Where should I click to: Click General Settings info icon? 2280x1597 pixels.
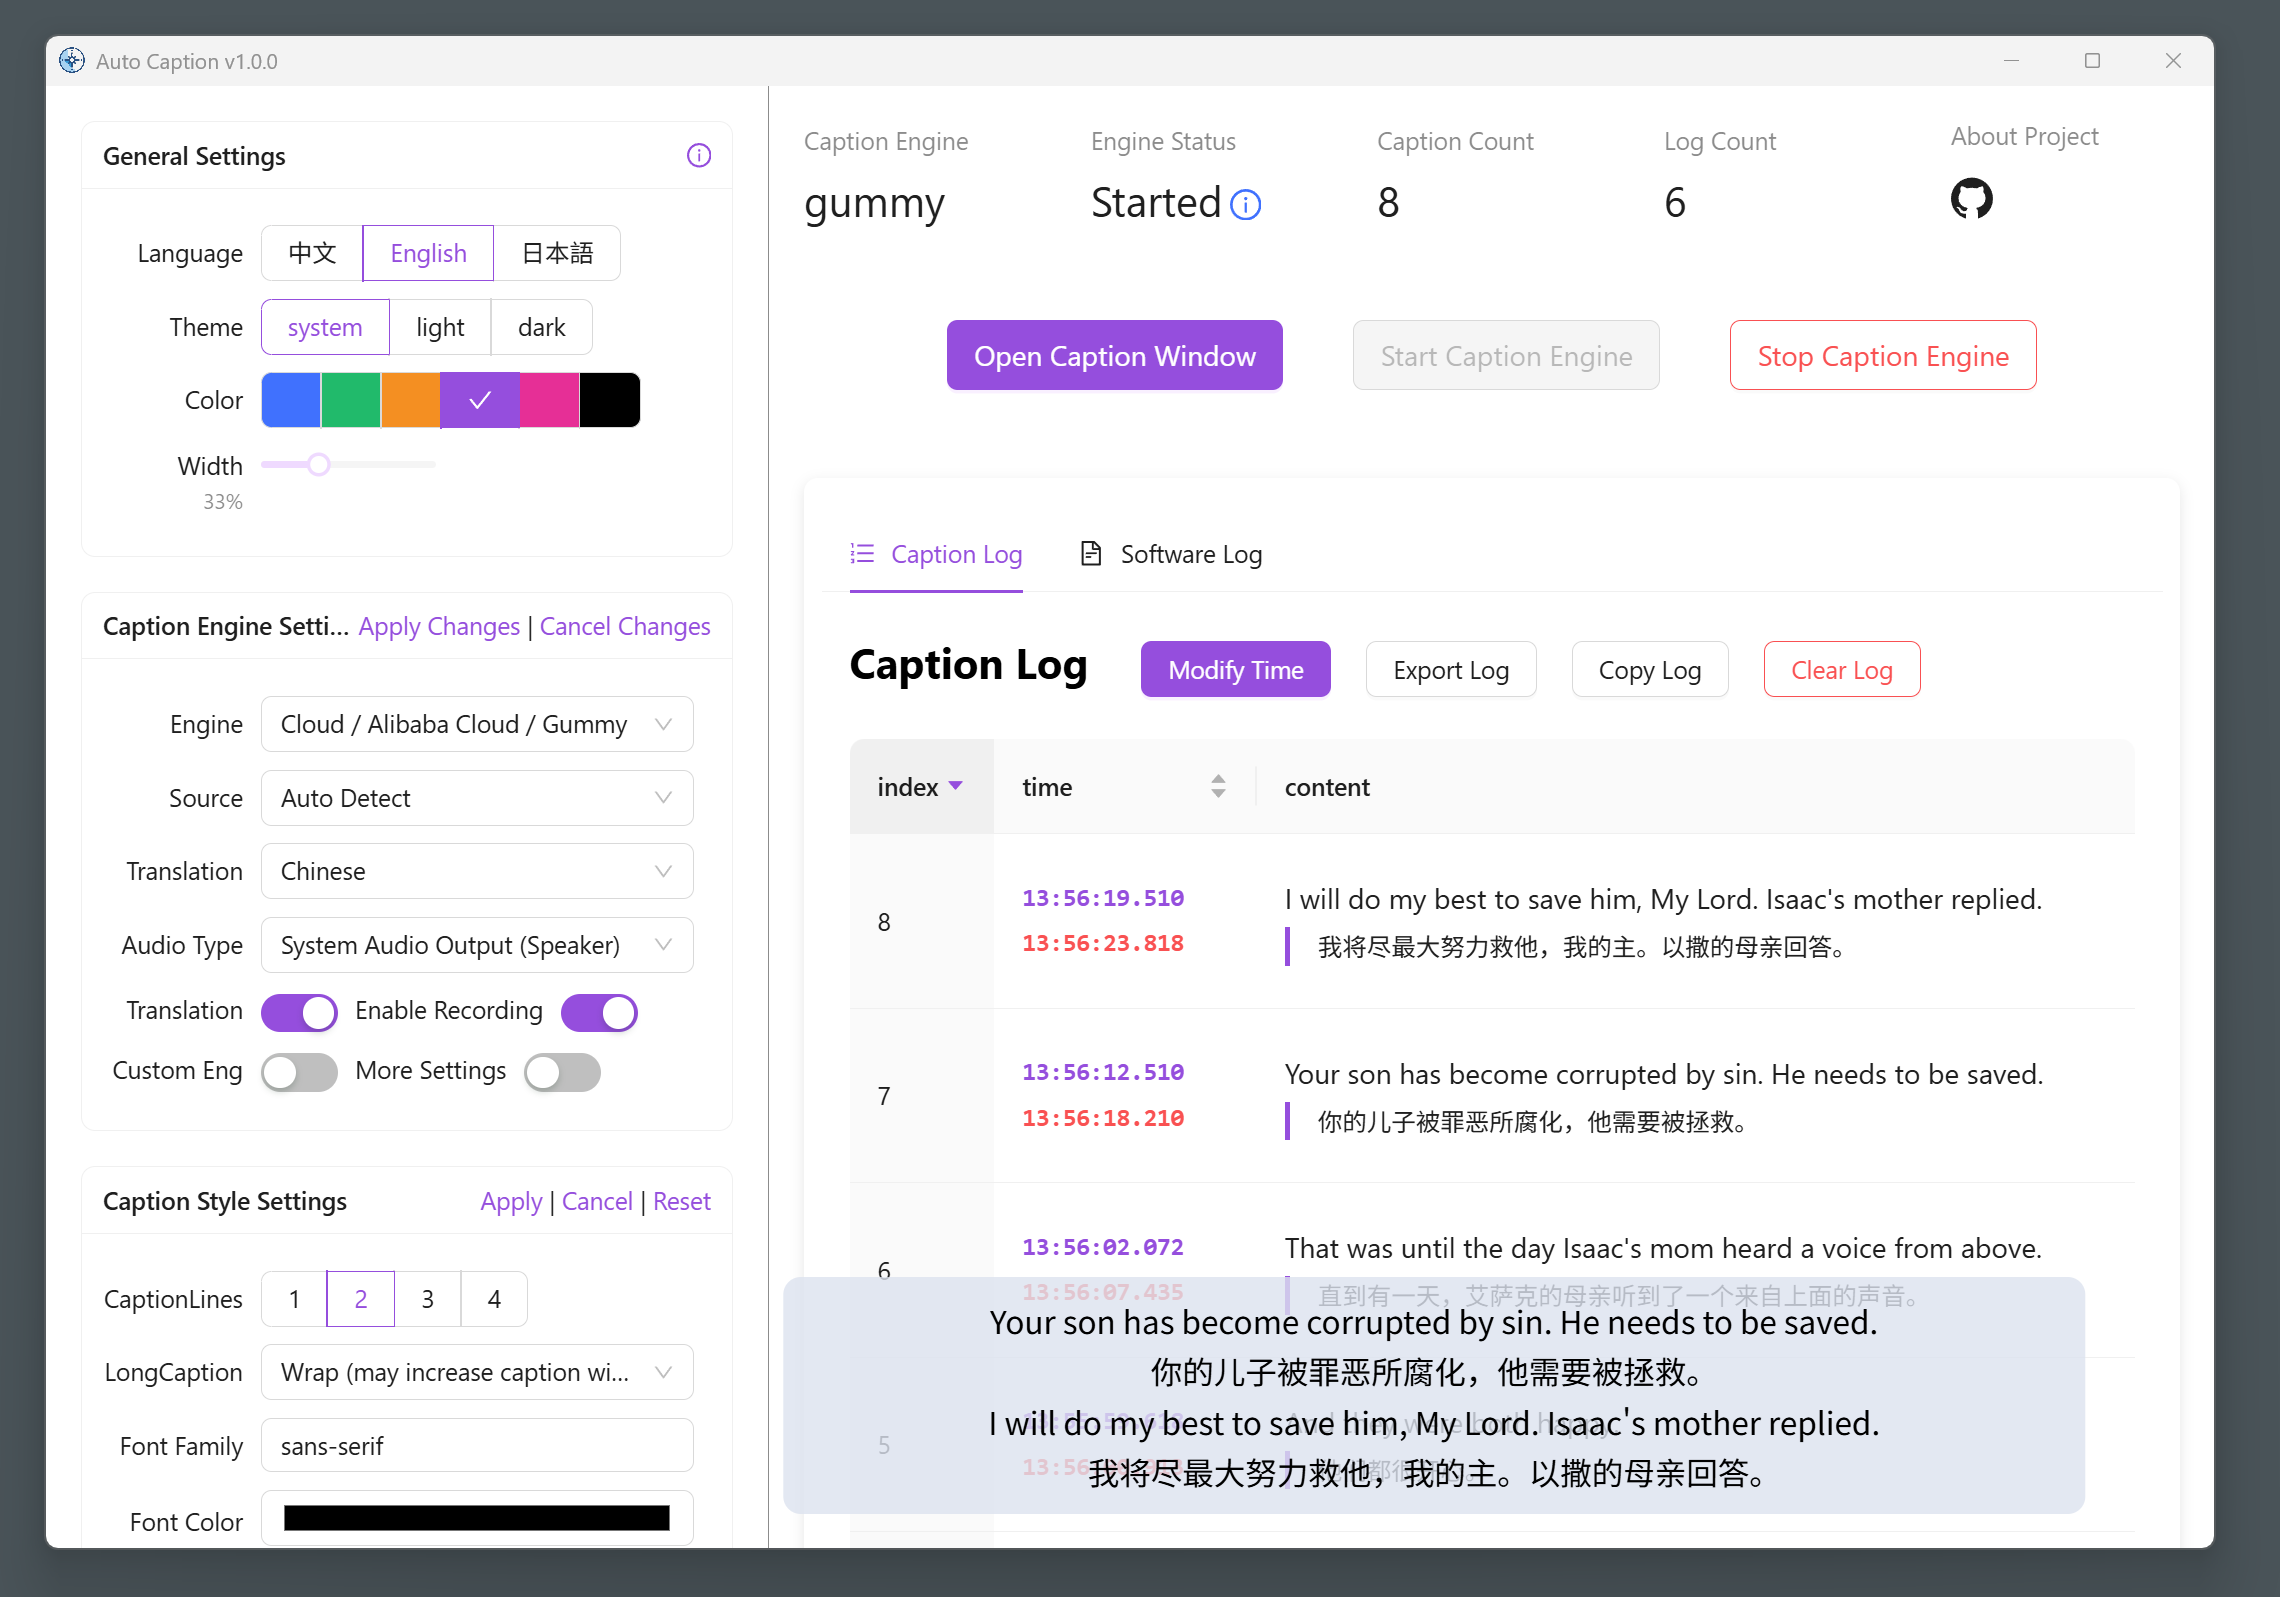(x=699, y=156)
